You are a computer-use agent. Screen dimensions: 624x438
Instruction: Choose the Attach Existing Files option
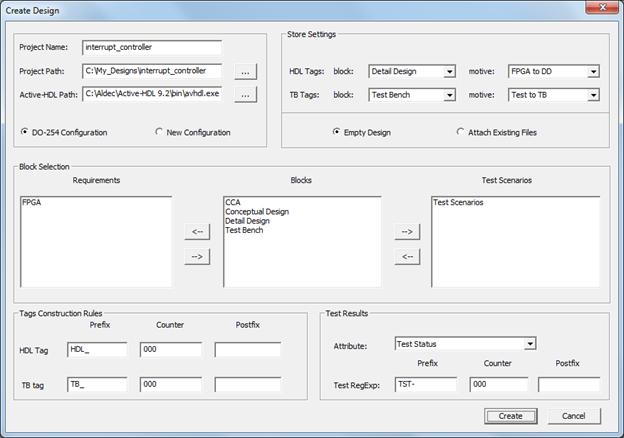(x=460, y=132)
